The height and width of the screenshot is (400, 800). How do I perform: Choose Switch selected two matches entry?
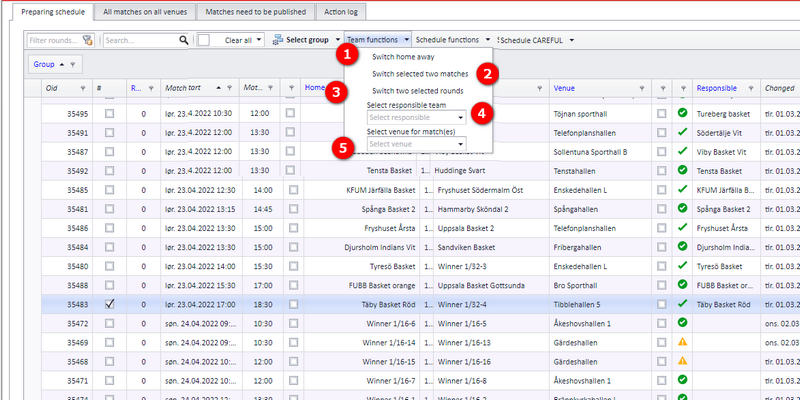coord(420,74)
